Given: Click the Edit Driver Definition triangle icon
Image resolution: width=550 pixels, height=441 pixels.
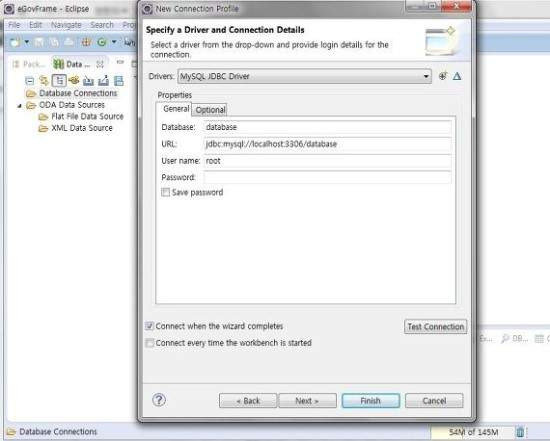Looking at the screenshot, I should coord(457,76).
